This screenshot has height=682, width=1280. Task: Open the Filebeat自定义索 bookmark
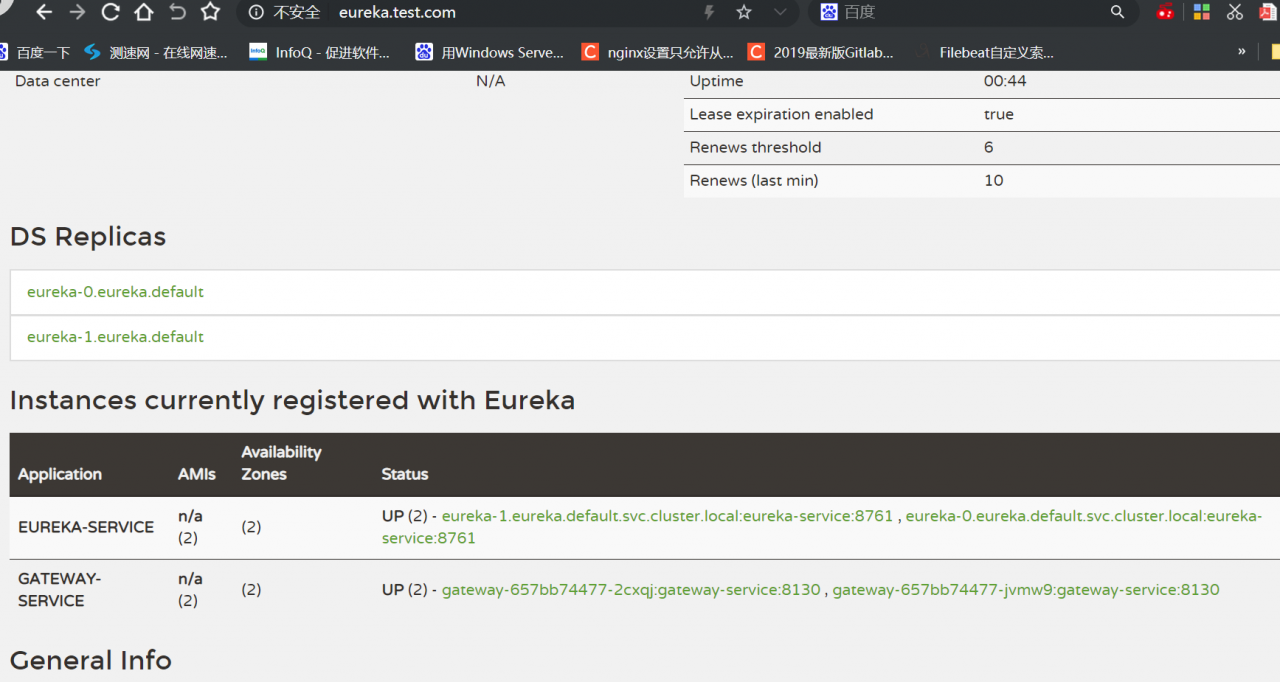[984, 52]
